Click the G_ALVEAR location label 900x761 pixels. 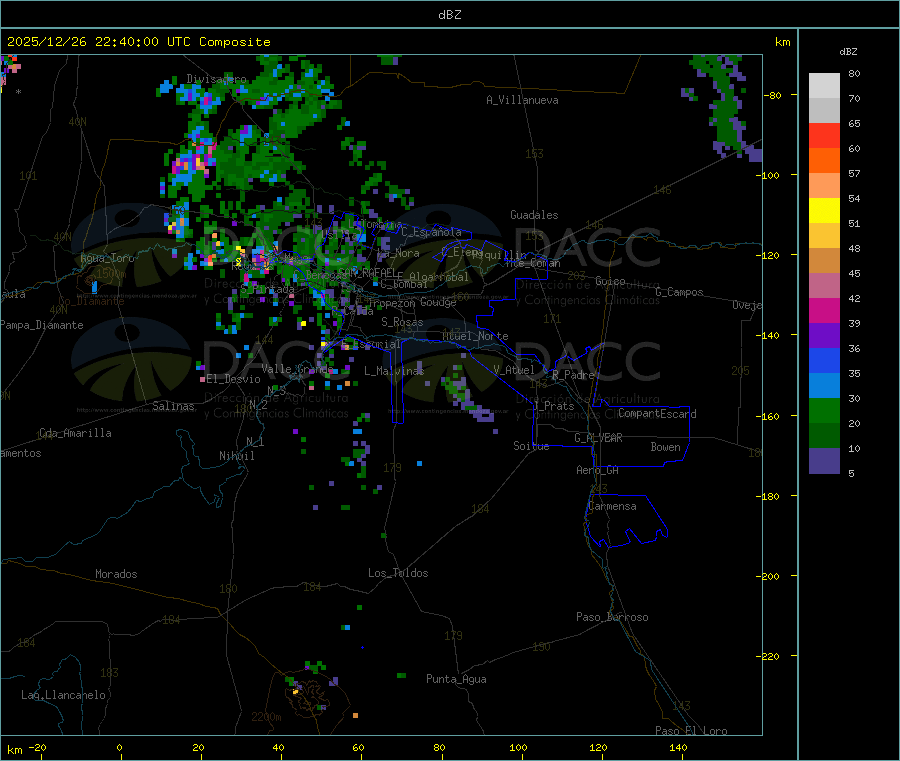(599, 438)
